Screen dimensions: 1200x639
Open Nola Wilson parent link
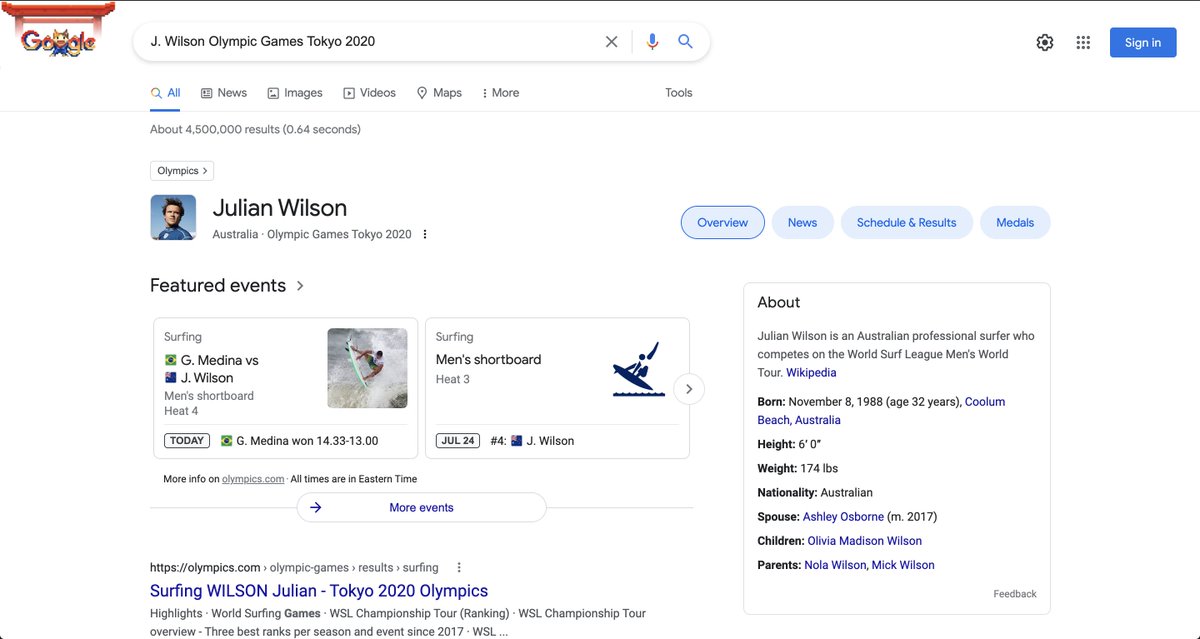tap(834, 565)
